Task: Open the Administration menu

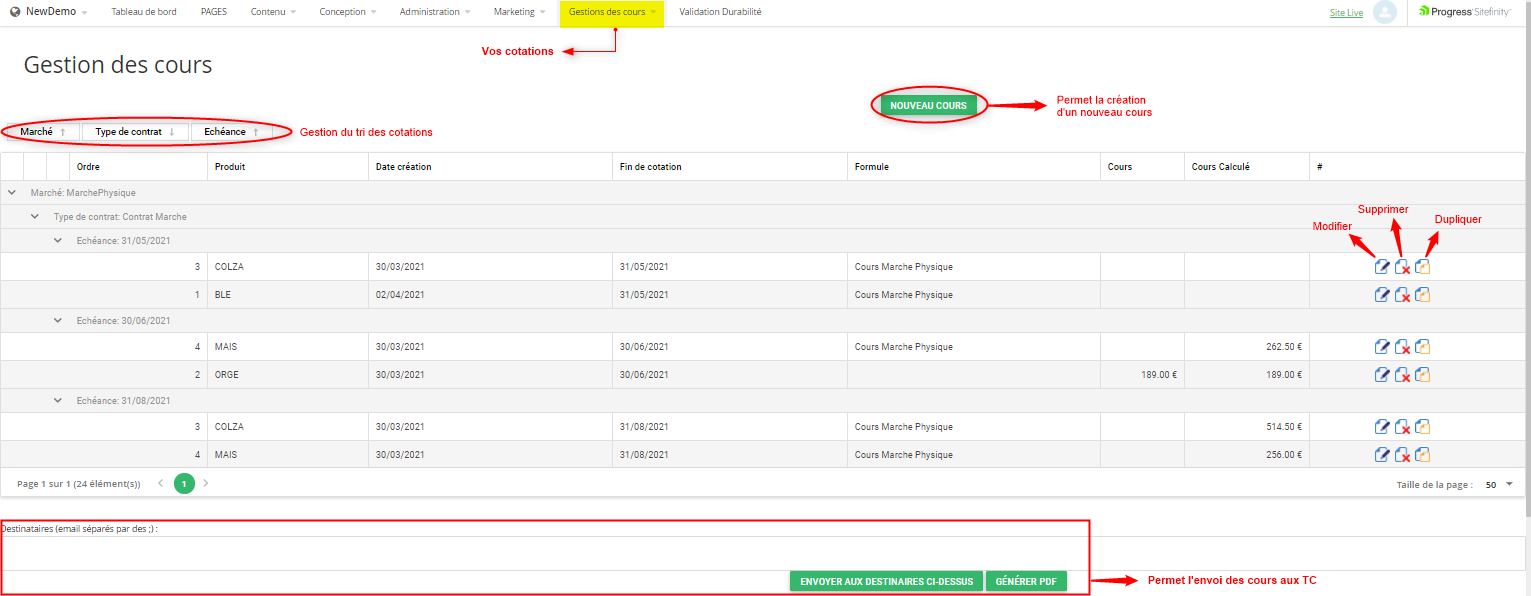Action: [434, 12]
